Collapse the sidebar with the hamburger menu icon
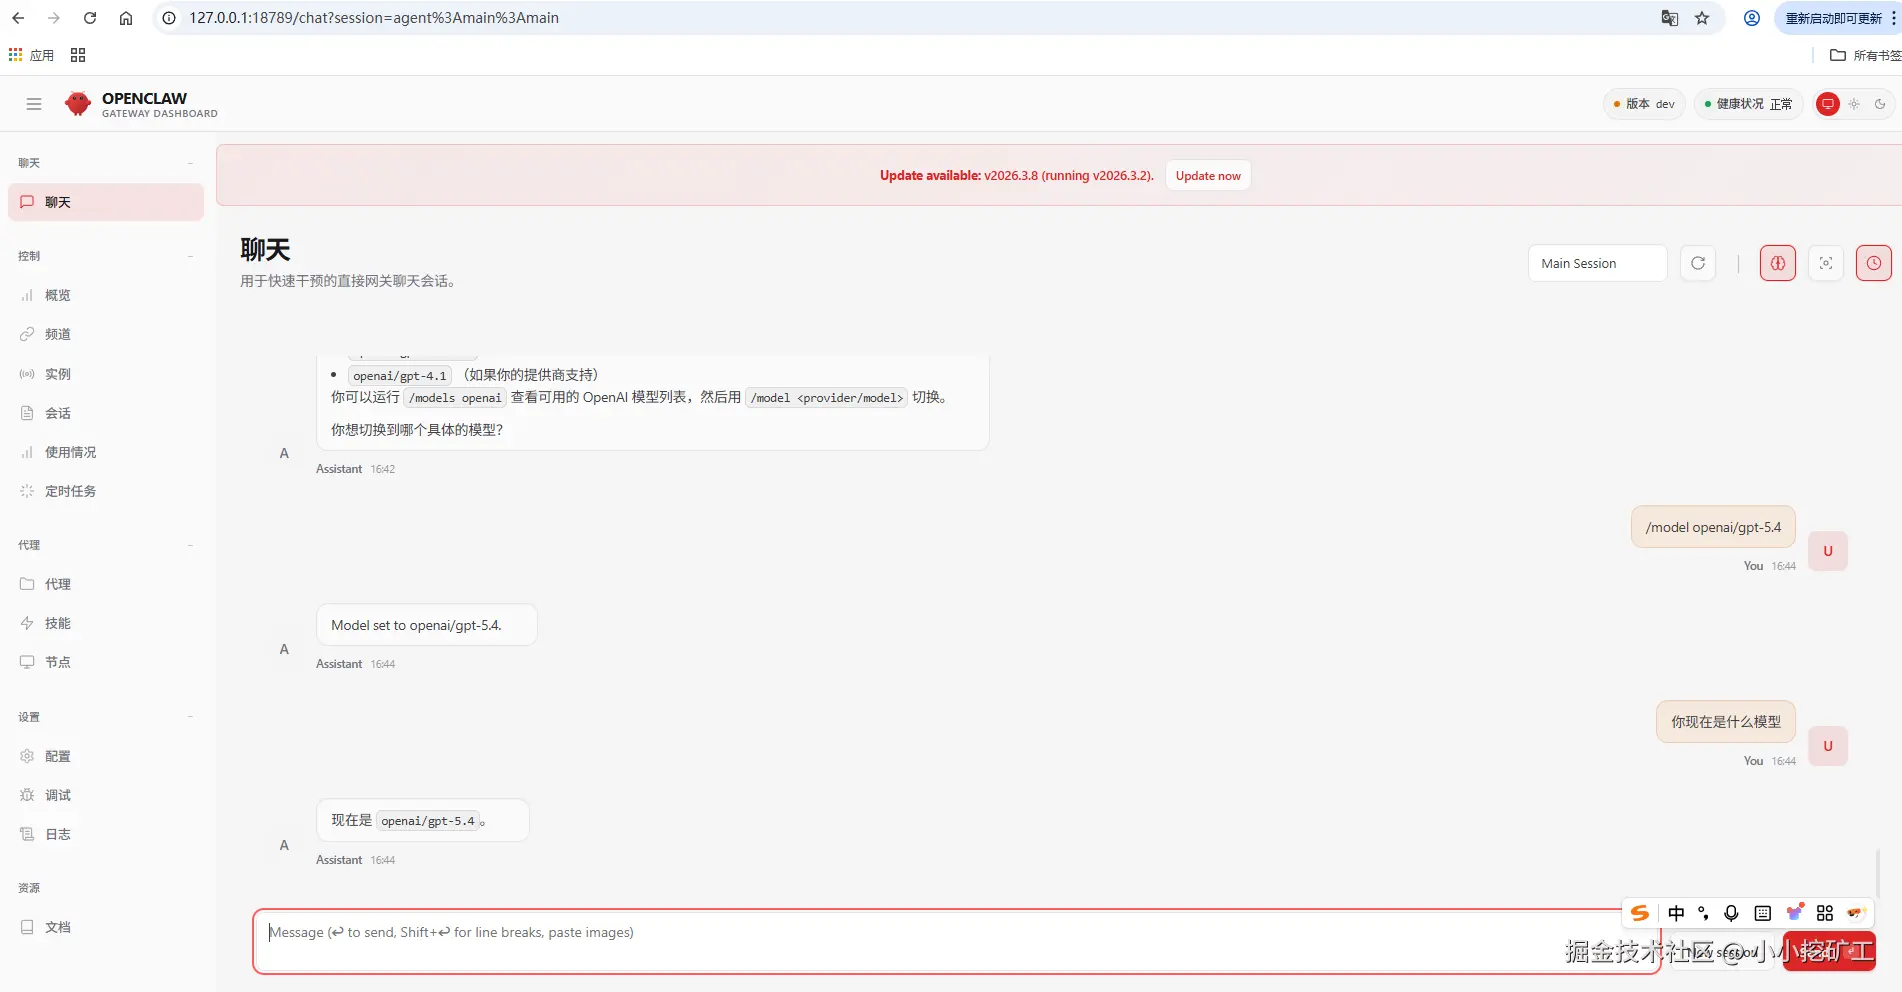Screen dimensions: 1902x992 (x=34, y=104)
